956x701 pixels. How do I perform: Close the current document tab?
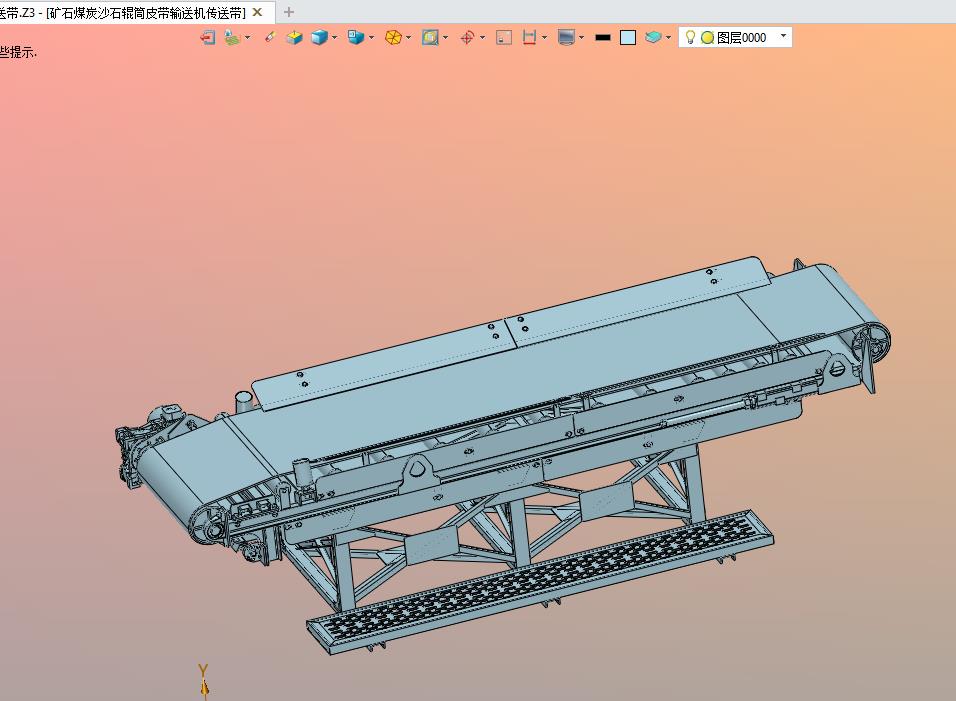click(258, 12)
